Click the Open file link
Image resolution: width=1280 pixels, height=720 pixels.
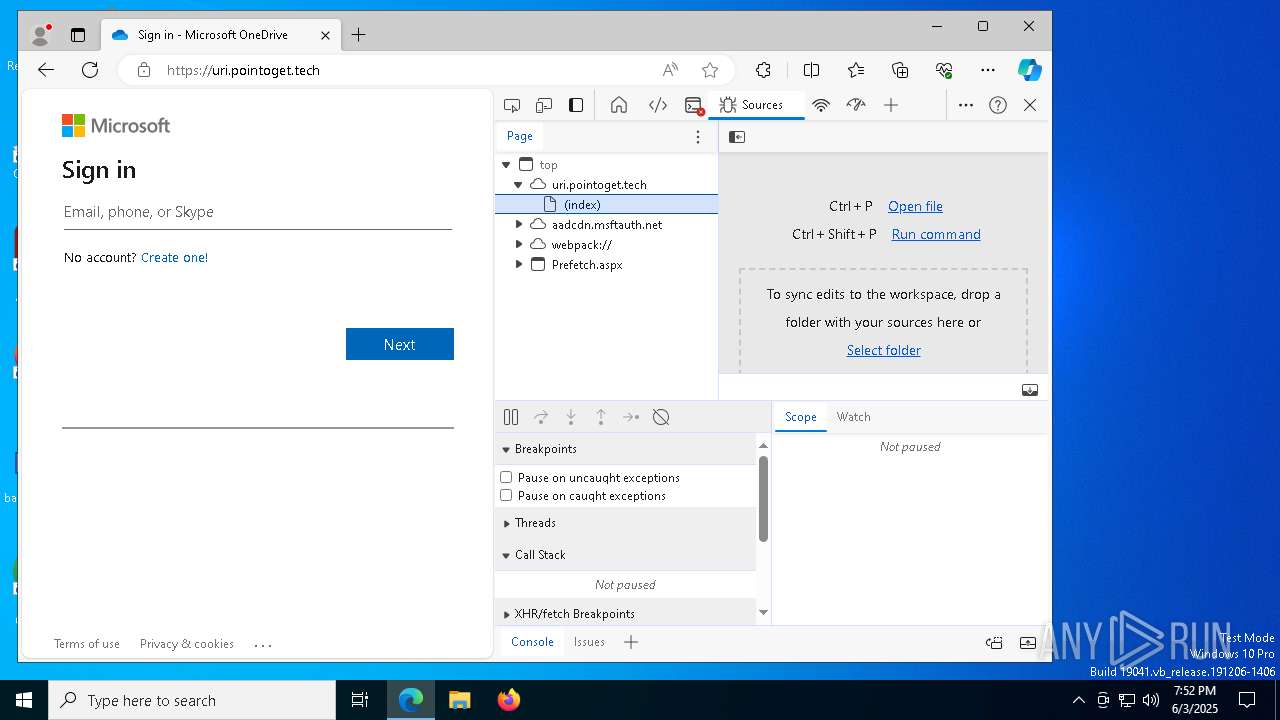point(915,206)
